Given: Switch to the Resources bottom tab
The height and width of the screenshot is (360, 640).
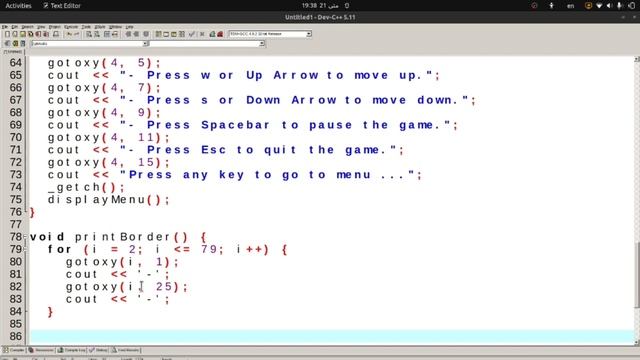Looking at the screenshot, I should pos(41,350).
